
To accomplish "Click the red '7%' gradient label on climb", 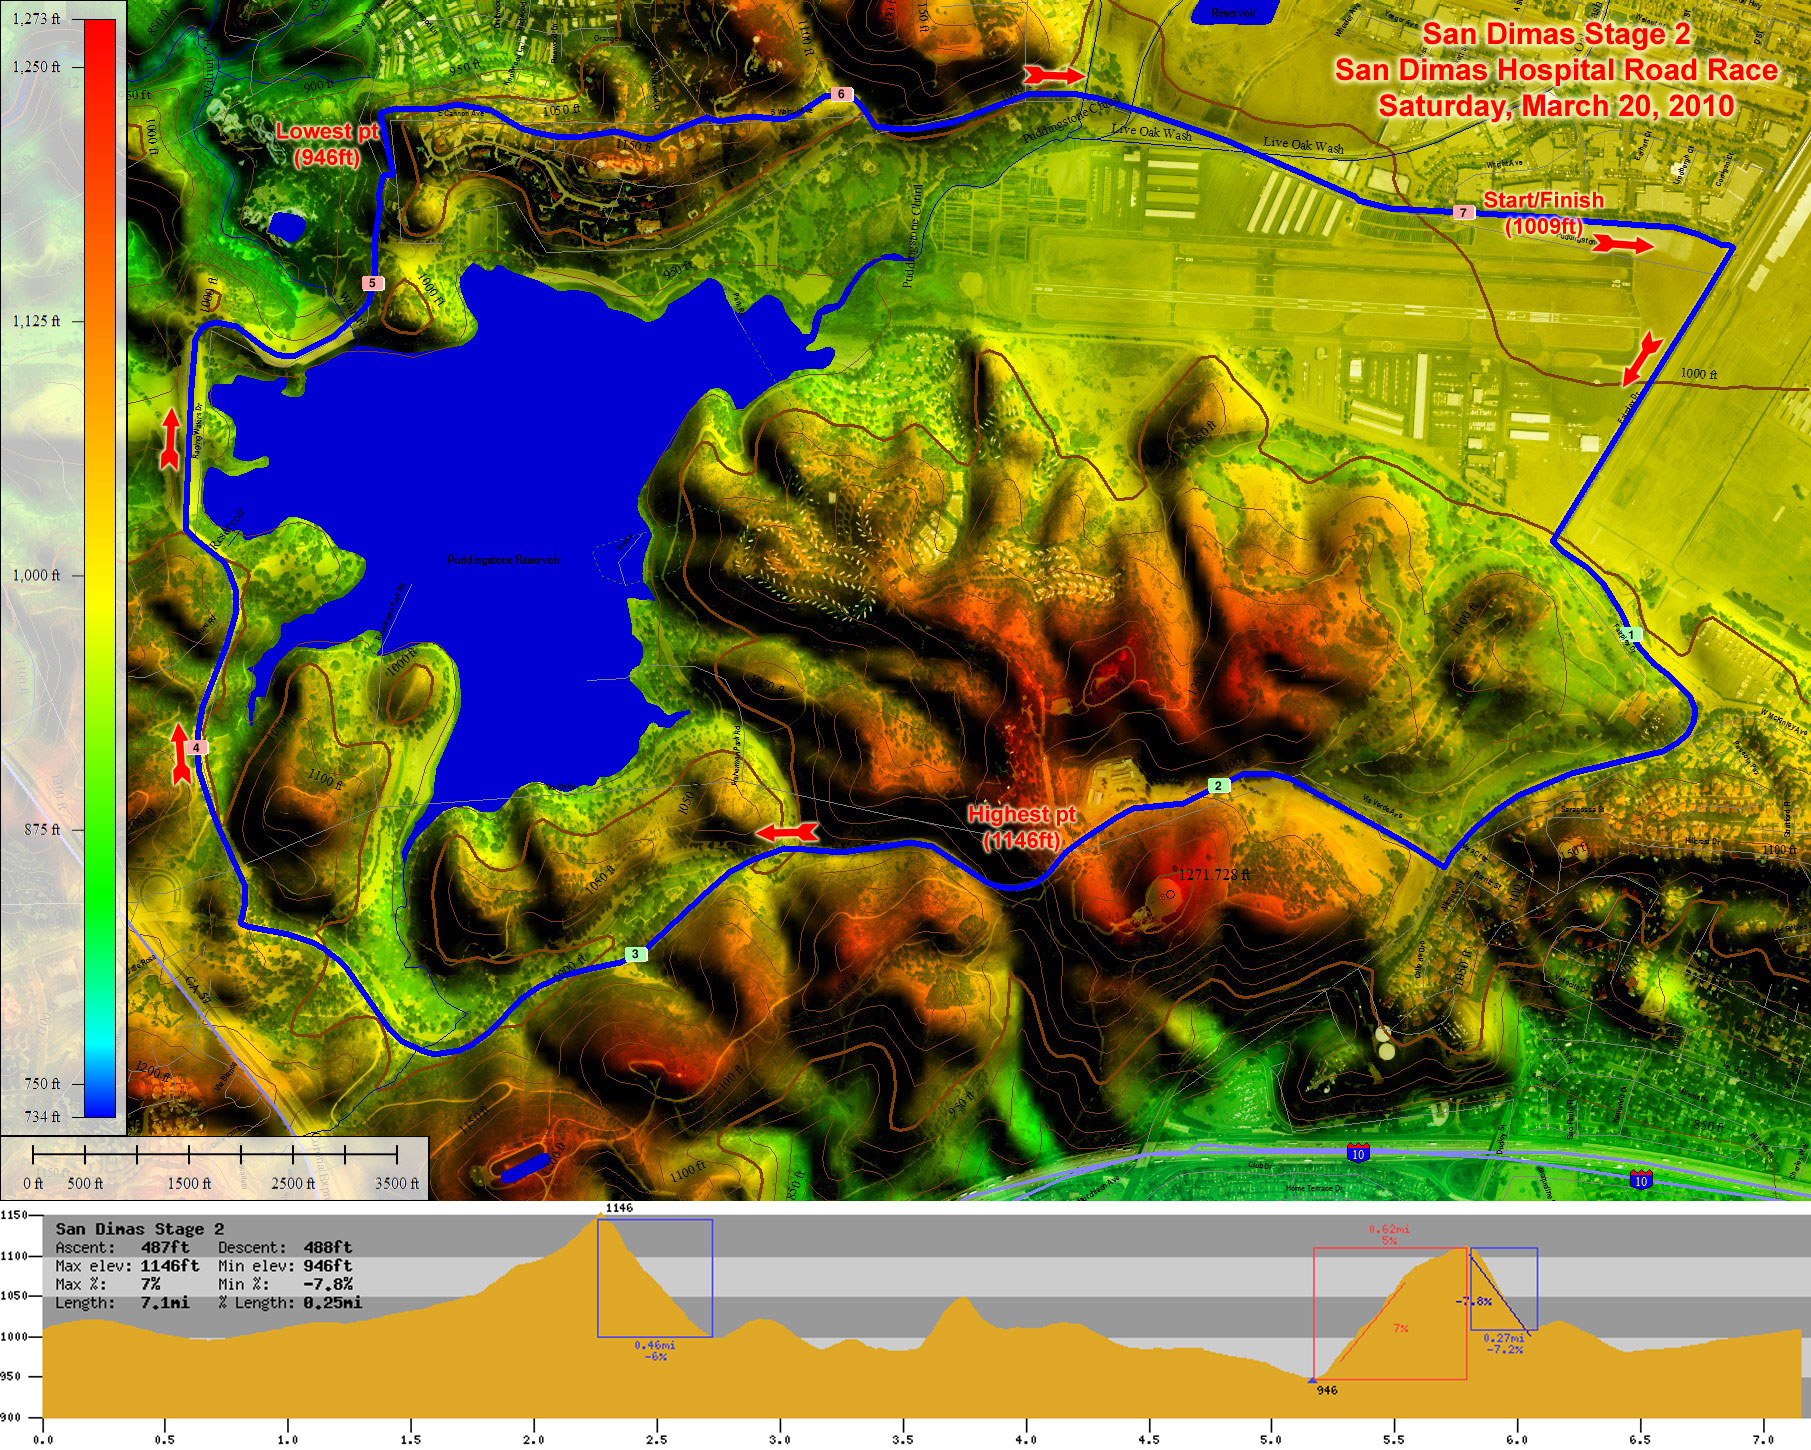I will [1400, 1328].
